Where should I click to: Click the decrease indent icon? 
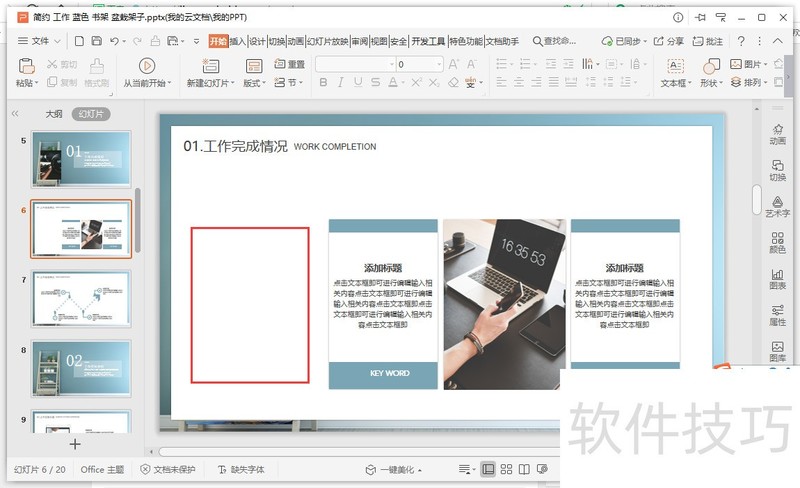pyautogui.click(x=551, y=64)
